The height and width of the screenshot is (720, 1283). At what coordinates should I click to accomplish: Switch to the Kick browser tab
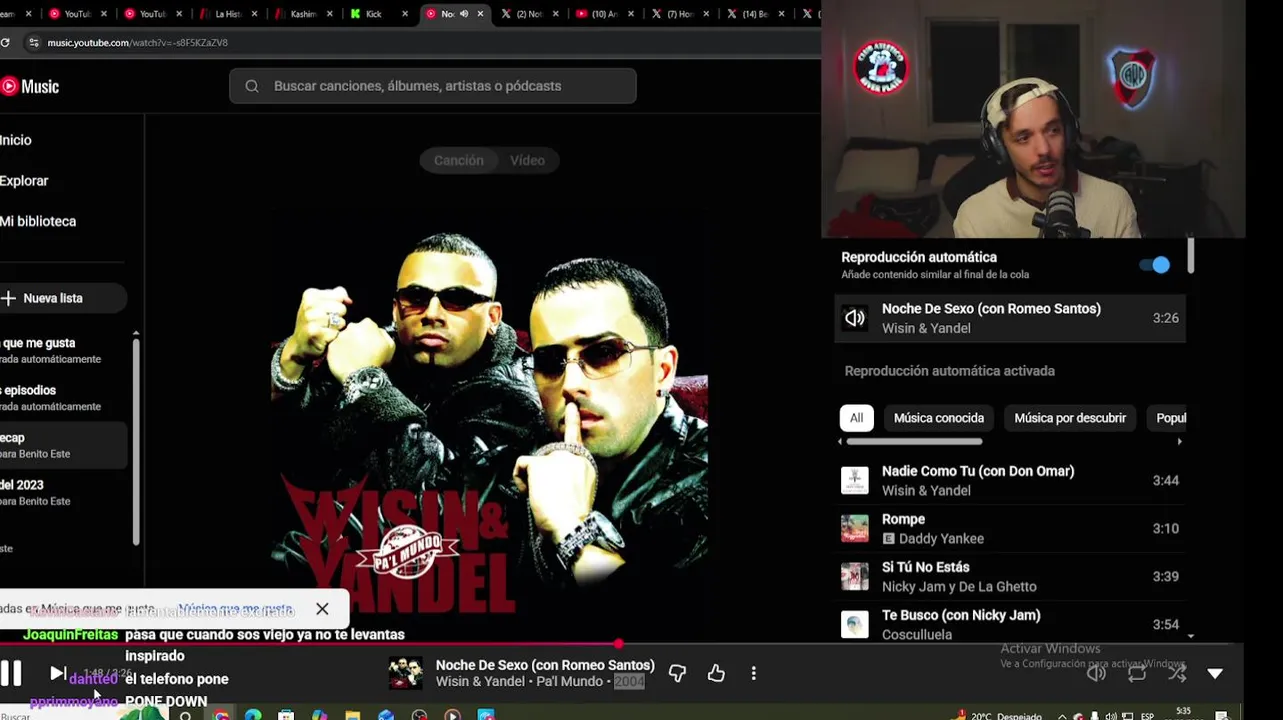click(x=379, y=14)
